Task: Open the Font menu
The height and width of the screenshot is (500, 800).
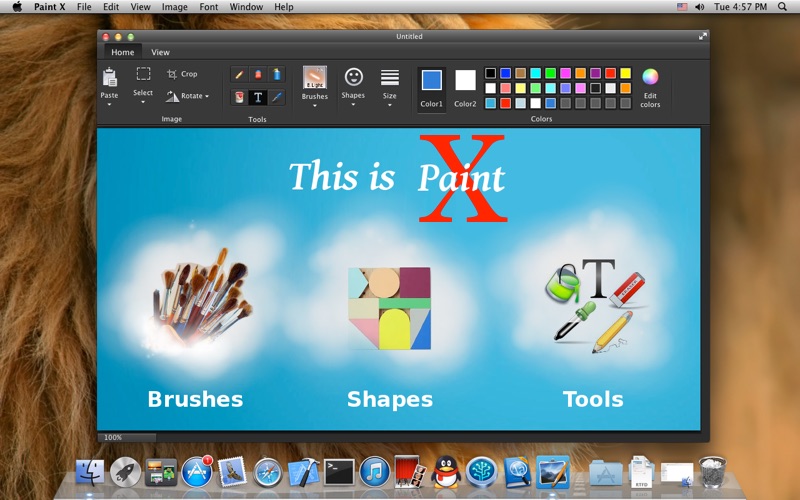Action: pyautogui.click(x=208, y=6)
